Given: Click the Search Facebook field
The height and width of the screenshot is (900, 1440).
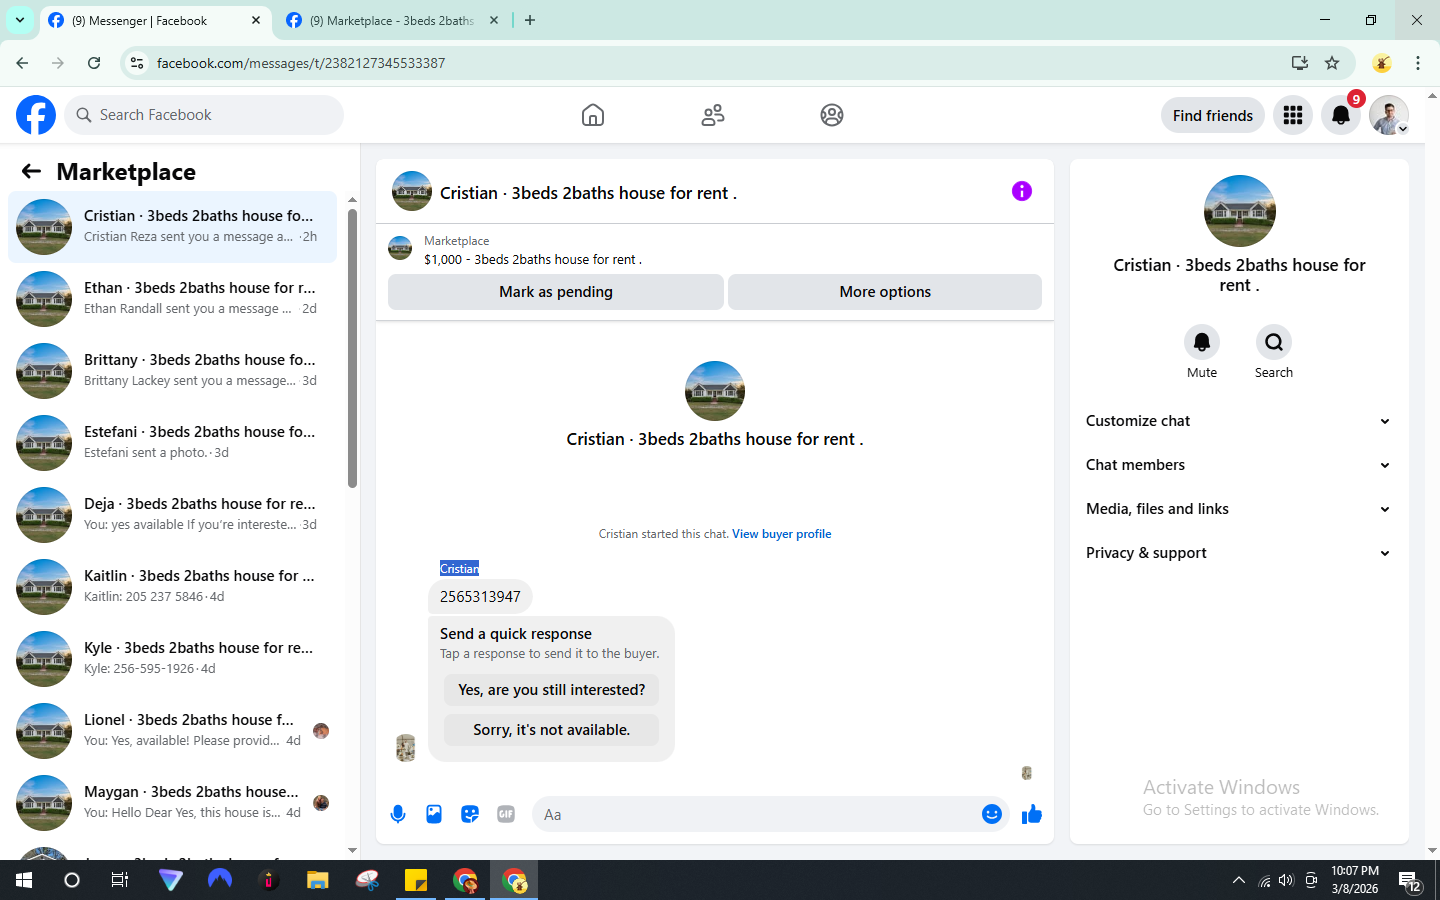Looking at the screenshot, I should click(x=204, y=115).
